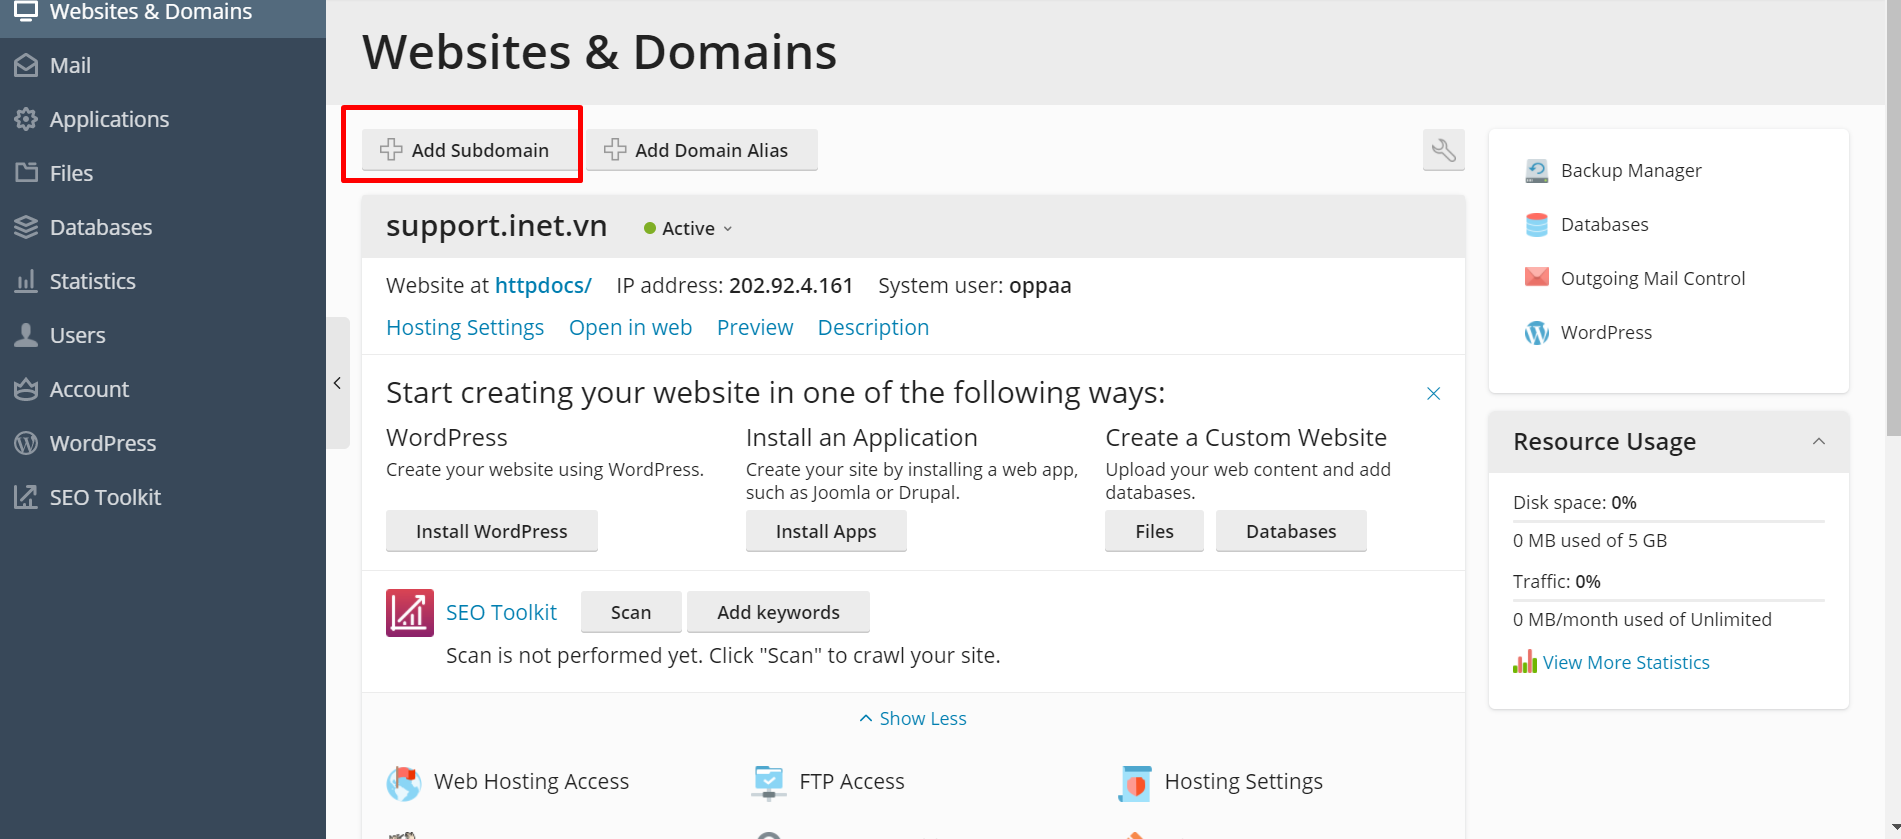The width and height of the screenshot is (1901, 839).
Task: Click the Traffic usage bar
Action: tap(1669, 600)
